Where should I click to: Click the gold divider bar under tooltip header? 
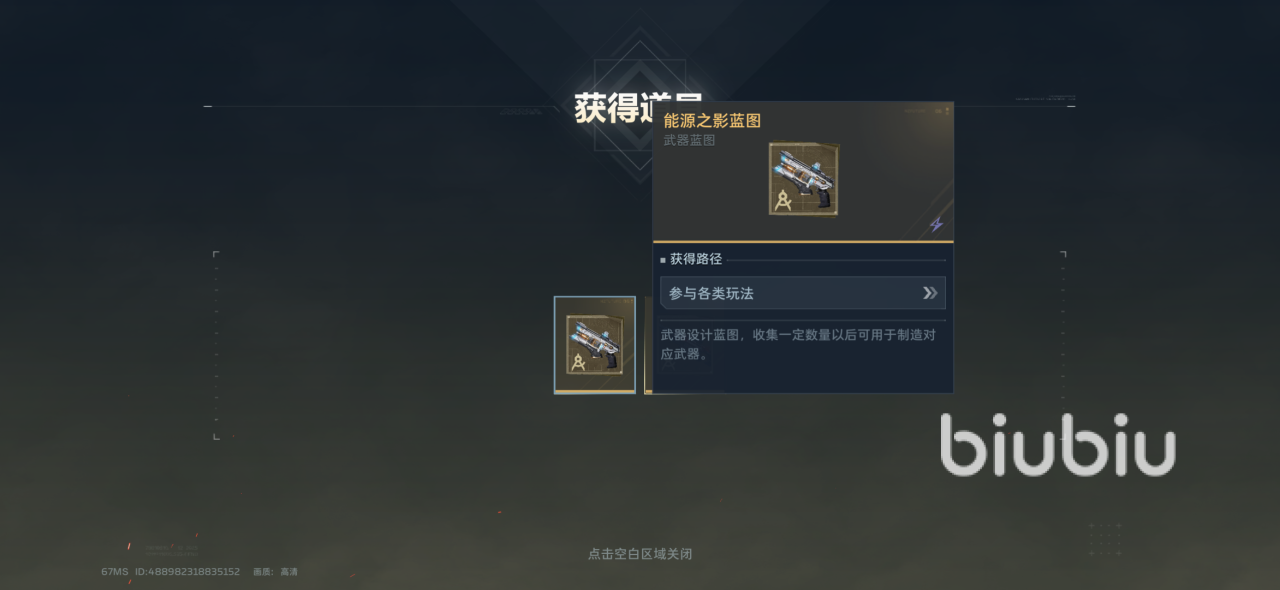[x=803, y=241]
